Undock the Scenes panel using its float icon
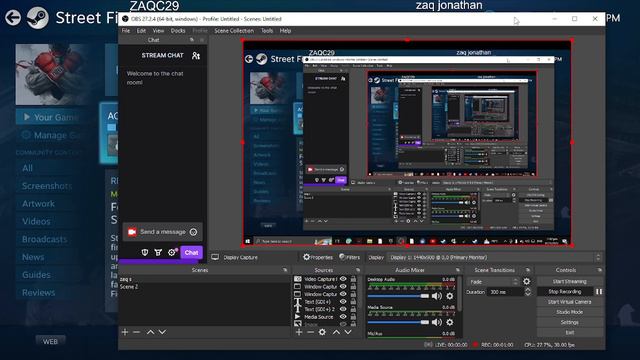The height and width of the screenshot is (360, 640). (x=285, y=270)
